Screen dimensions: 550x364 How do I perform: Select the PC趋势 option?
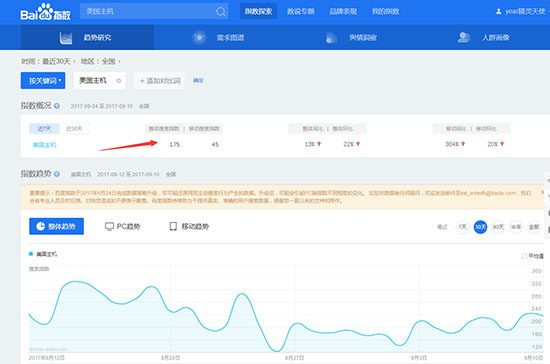pos(123,227)
